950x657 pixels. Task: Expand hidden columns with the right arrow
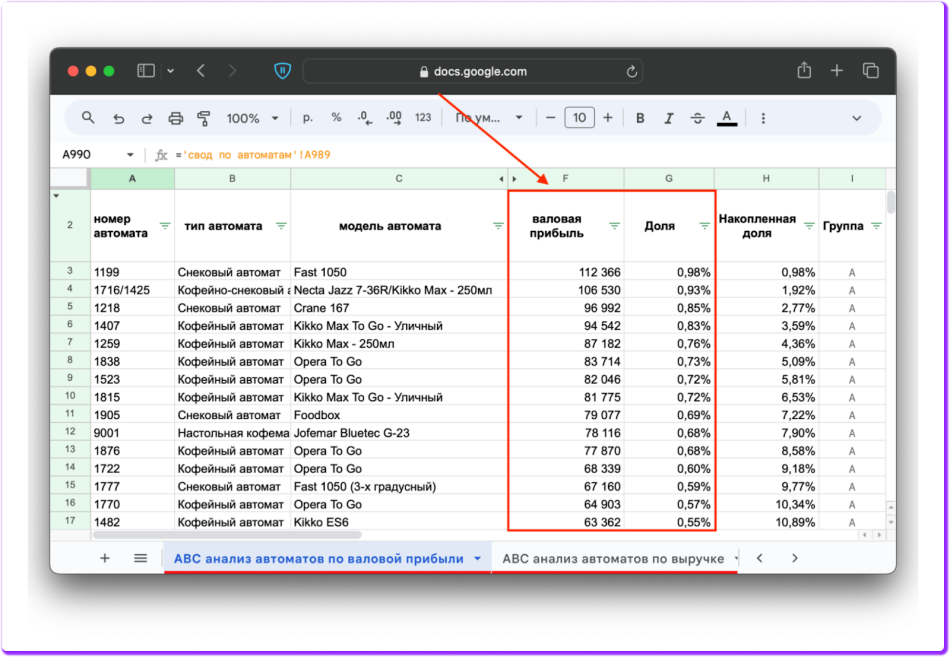(514, 179)
